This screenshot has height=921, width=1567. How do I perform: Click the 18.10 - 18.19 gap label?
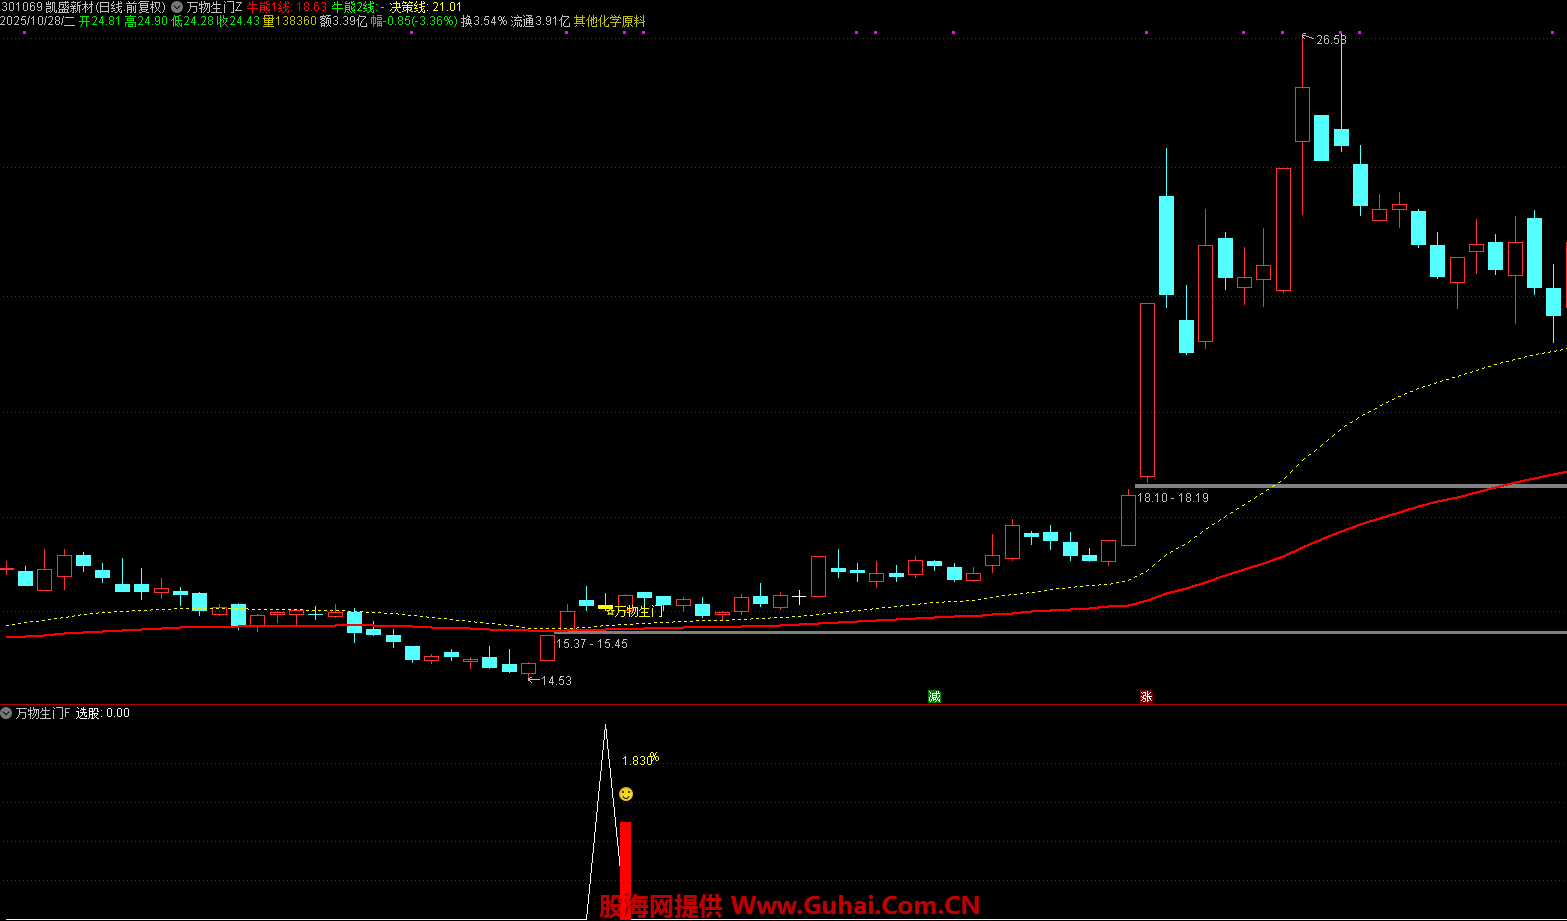[1172, 498]
